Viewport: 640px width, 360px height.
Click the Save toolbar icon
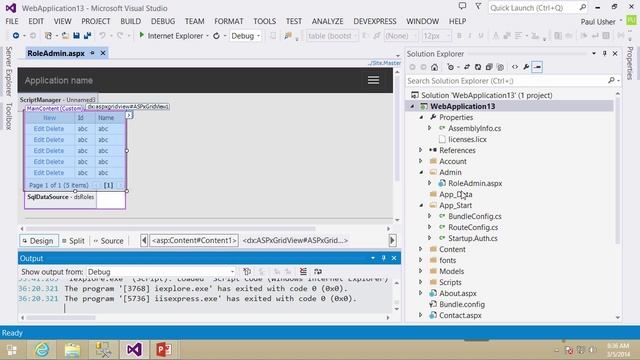pyautogui.click(x=76, y=36)
